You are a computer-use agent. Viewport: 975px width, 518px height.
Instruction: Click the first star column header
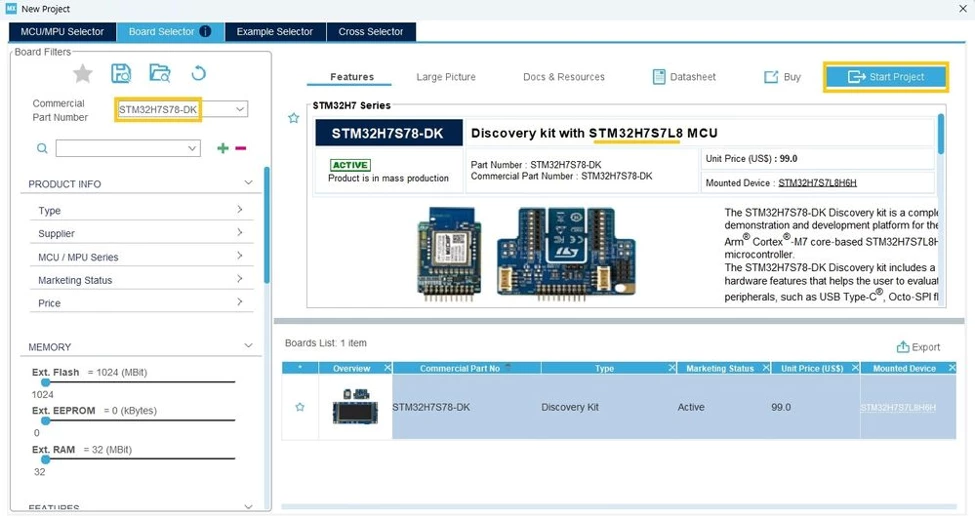click(300, 368)
